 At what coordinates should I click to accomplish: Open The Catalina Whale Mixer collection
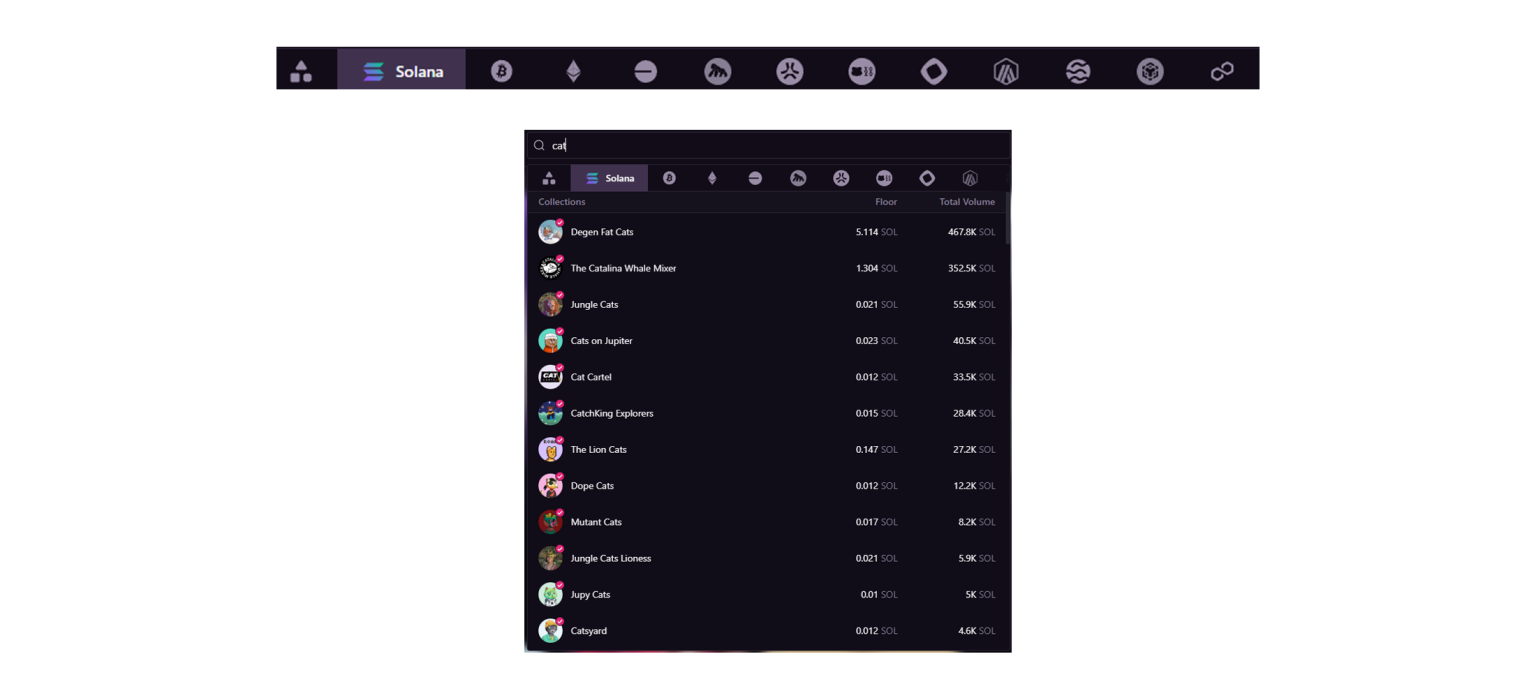pos(766,268)
